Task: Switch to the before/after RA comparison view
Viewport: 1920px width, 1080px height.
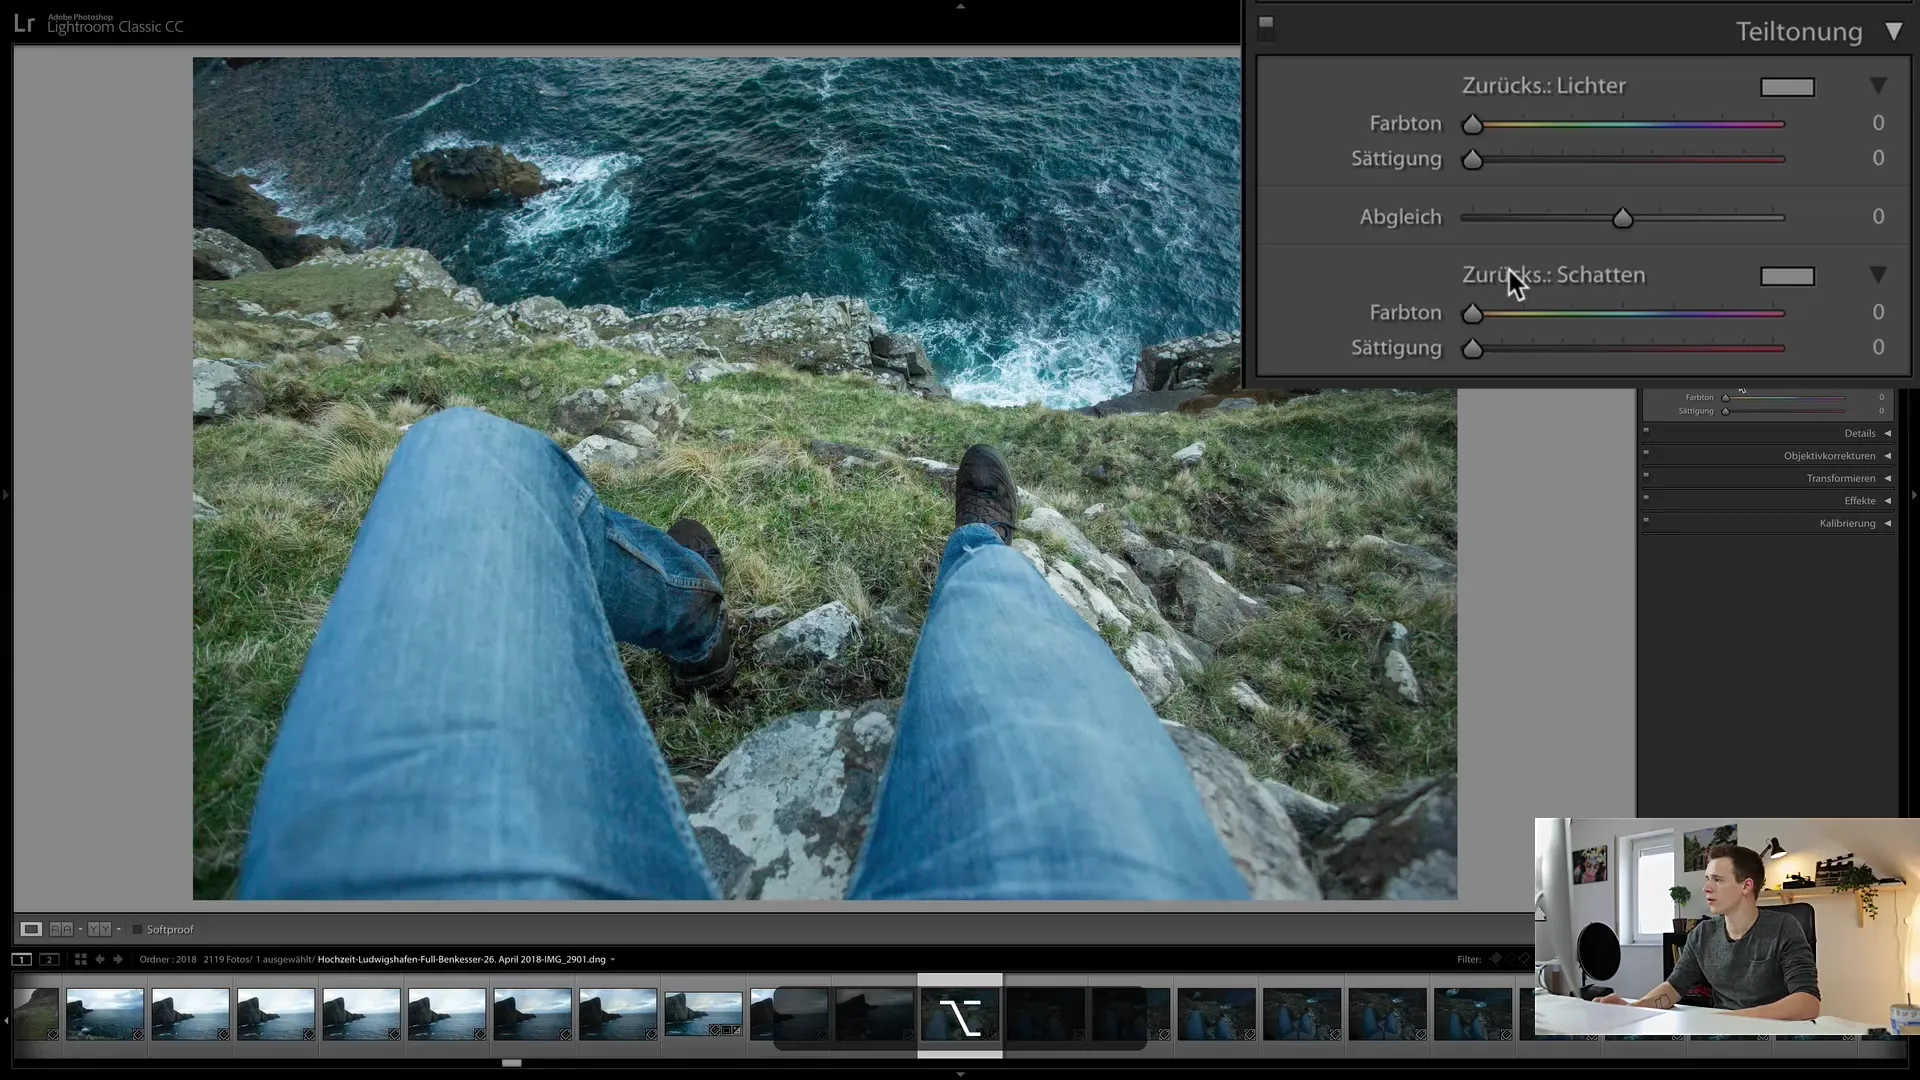Action: [x=61, y=929]
